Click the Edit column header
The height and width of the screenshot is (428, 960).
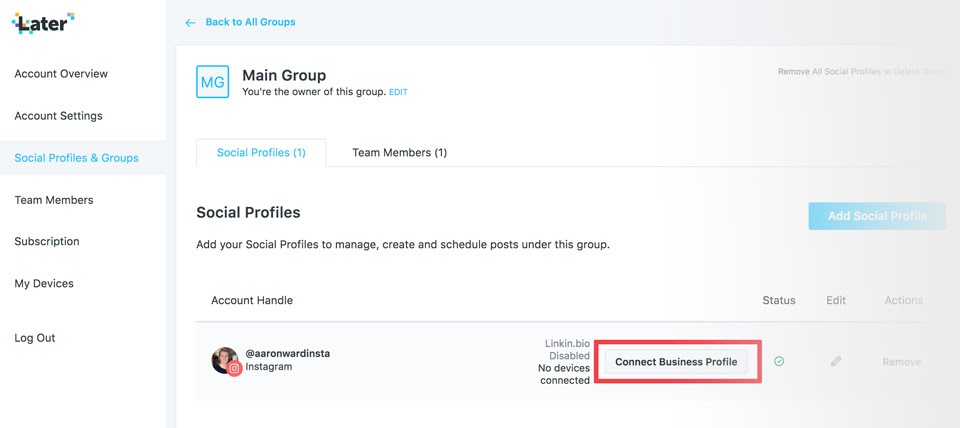(x=836, y=301)
